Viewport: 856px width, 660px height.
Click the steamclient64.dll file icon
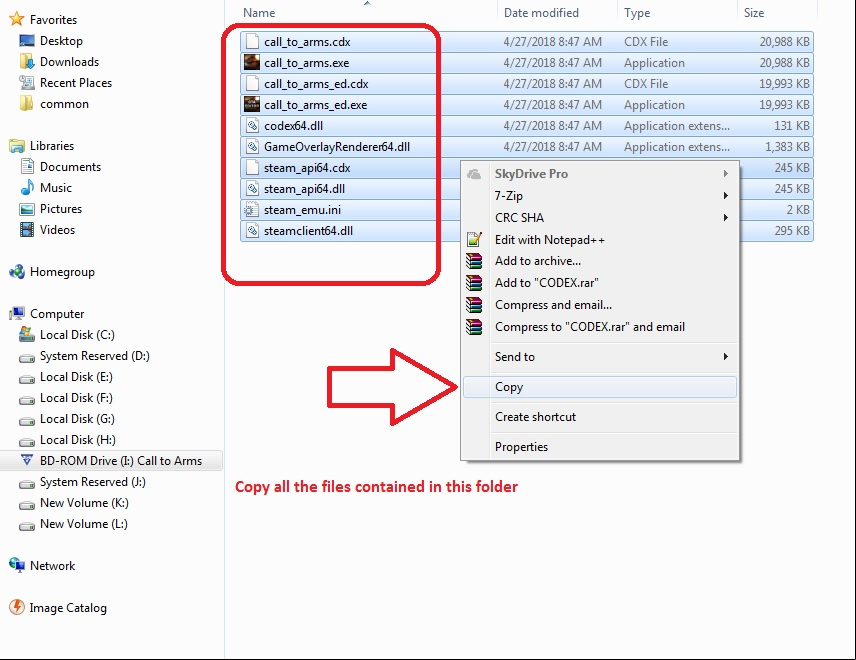point(252,230)
